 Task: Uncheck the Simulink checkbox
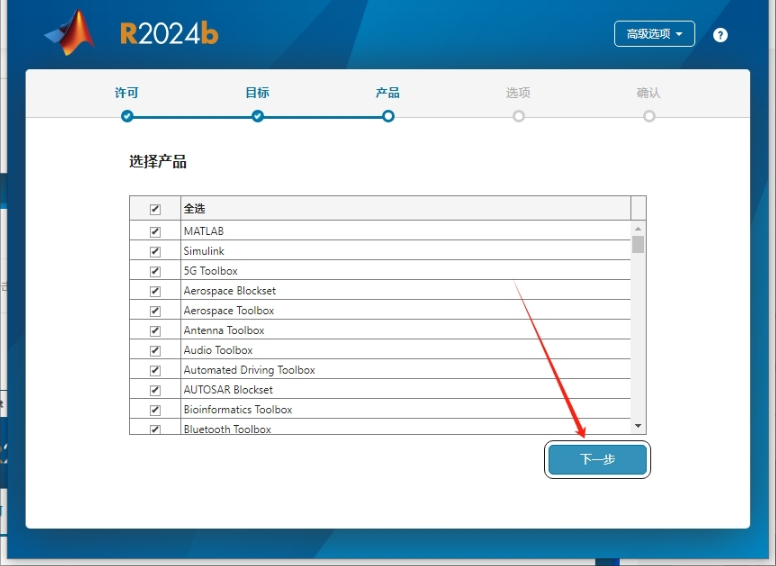tap(155, 251)
